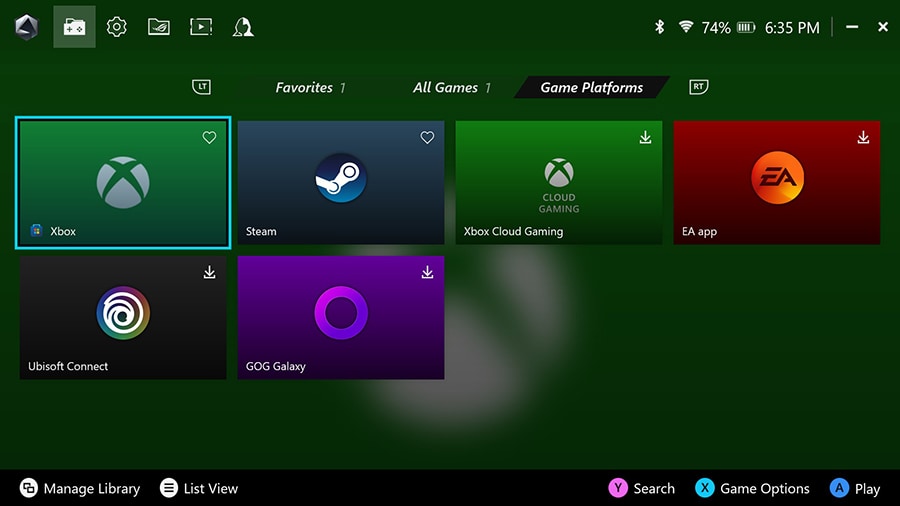Click the Armoury Crate logo icon
900x506 pixels.
coord(27,27)
